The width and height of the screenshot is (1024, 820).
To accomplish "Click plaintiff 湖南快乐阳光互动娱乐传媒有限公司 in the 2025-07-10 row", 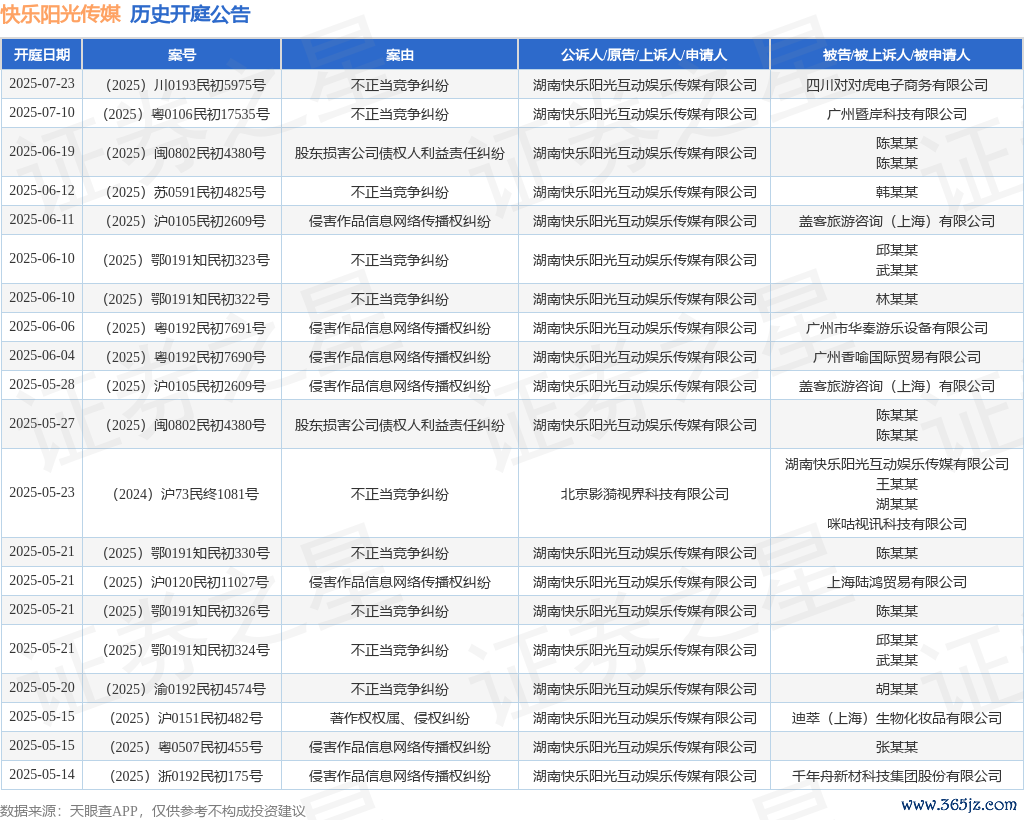I will pyautogui.click(x=644, y=114).
